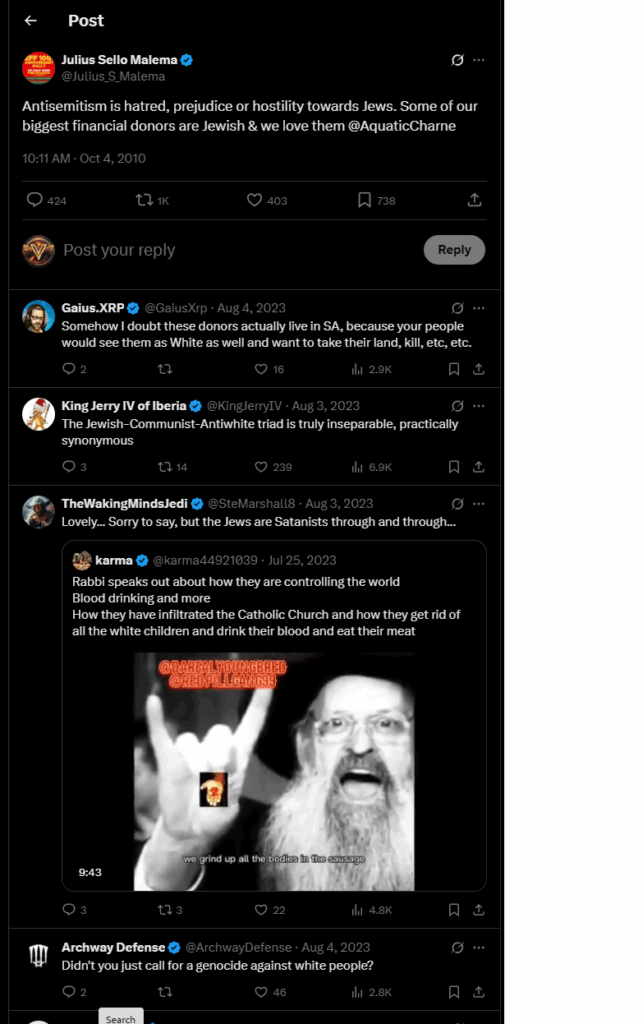Viewport: 643px width, 1024px height.
Task: Share the main post via share icon
Action: tap(475, 200)
